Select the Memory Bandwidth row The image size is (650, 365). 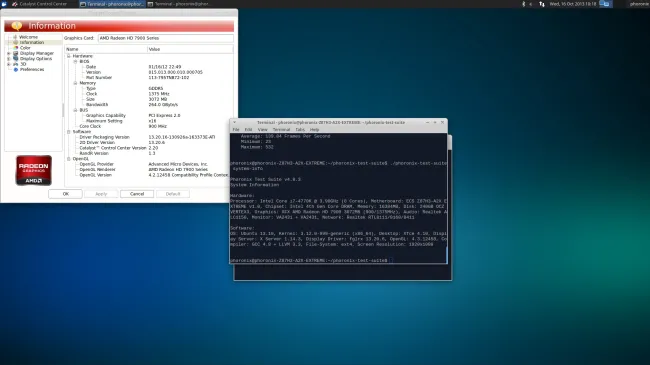149,105
